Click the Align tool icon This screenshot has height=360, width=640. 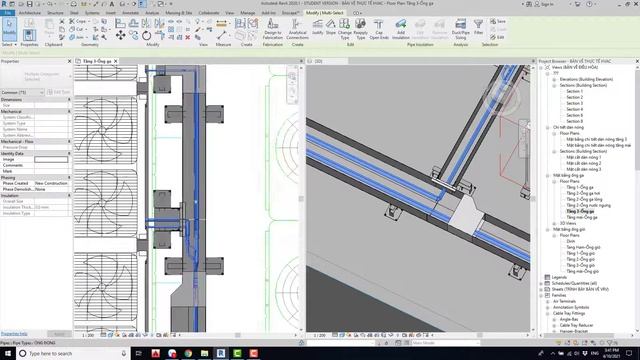pyautogui.click(x=120, y=23)
